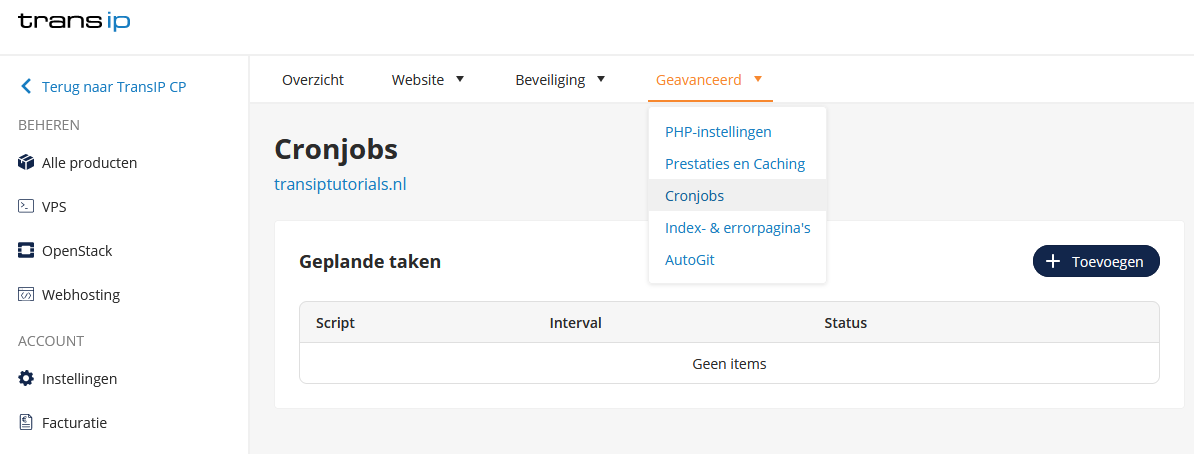Click the OpenStack server icon
Image resolution: width=1194 pixels, height=454 pixels.
pos(26,250)
